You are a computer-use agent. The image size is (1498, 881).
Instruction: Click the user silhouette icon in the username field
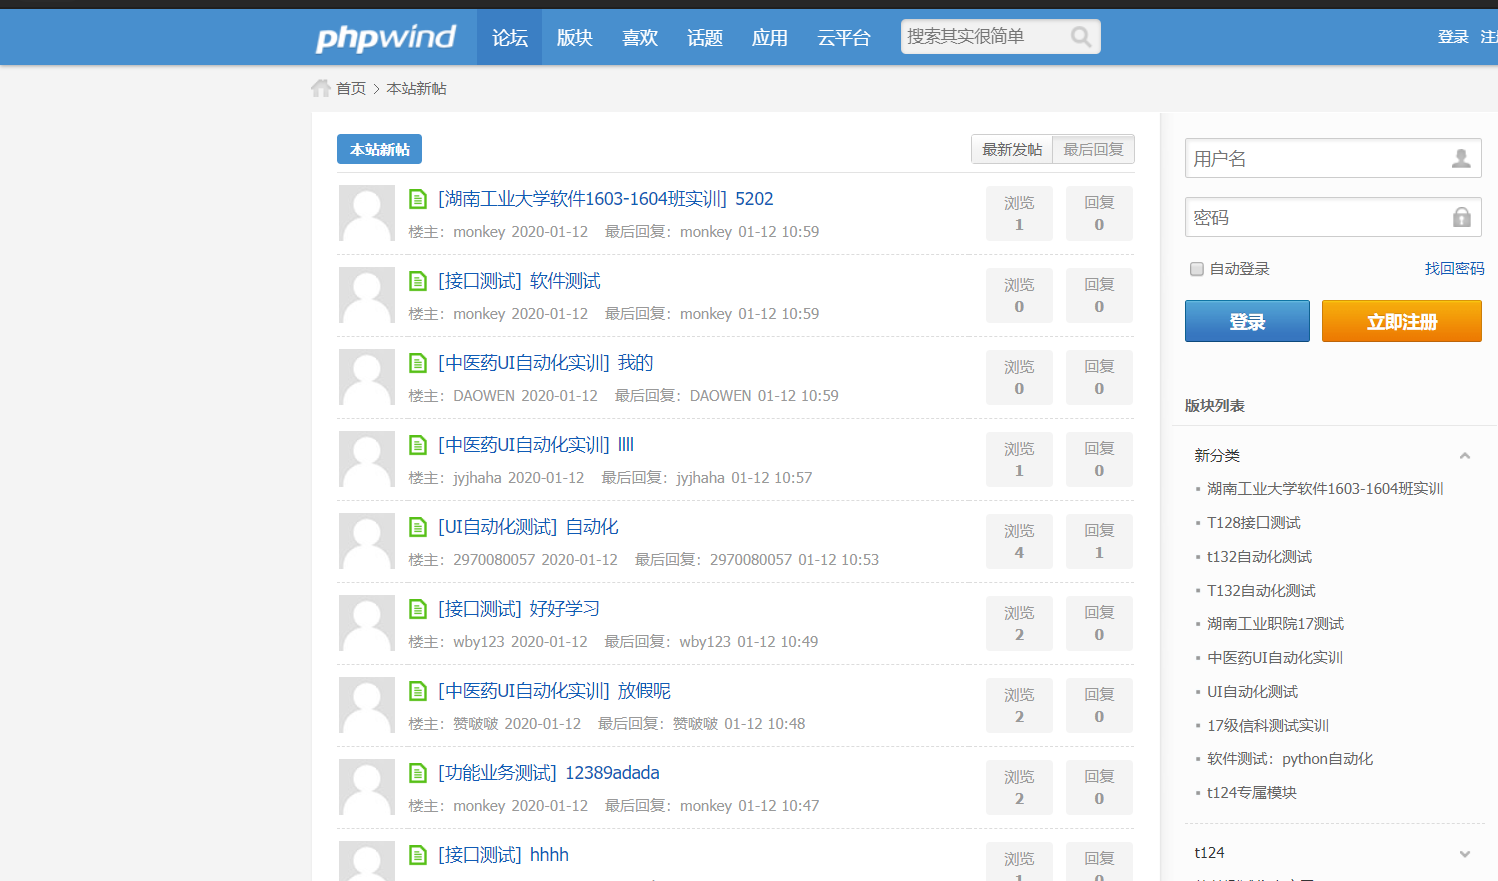pos(1462,157)
